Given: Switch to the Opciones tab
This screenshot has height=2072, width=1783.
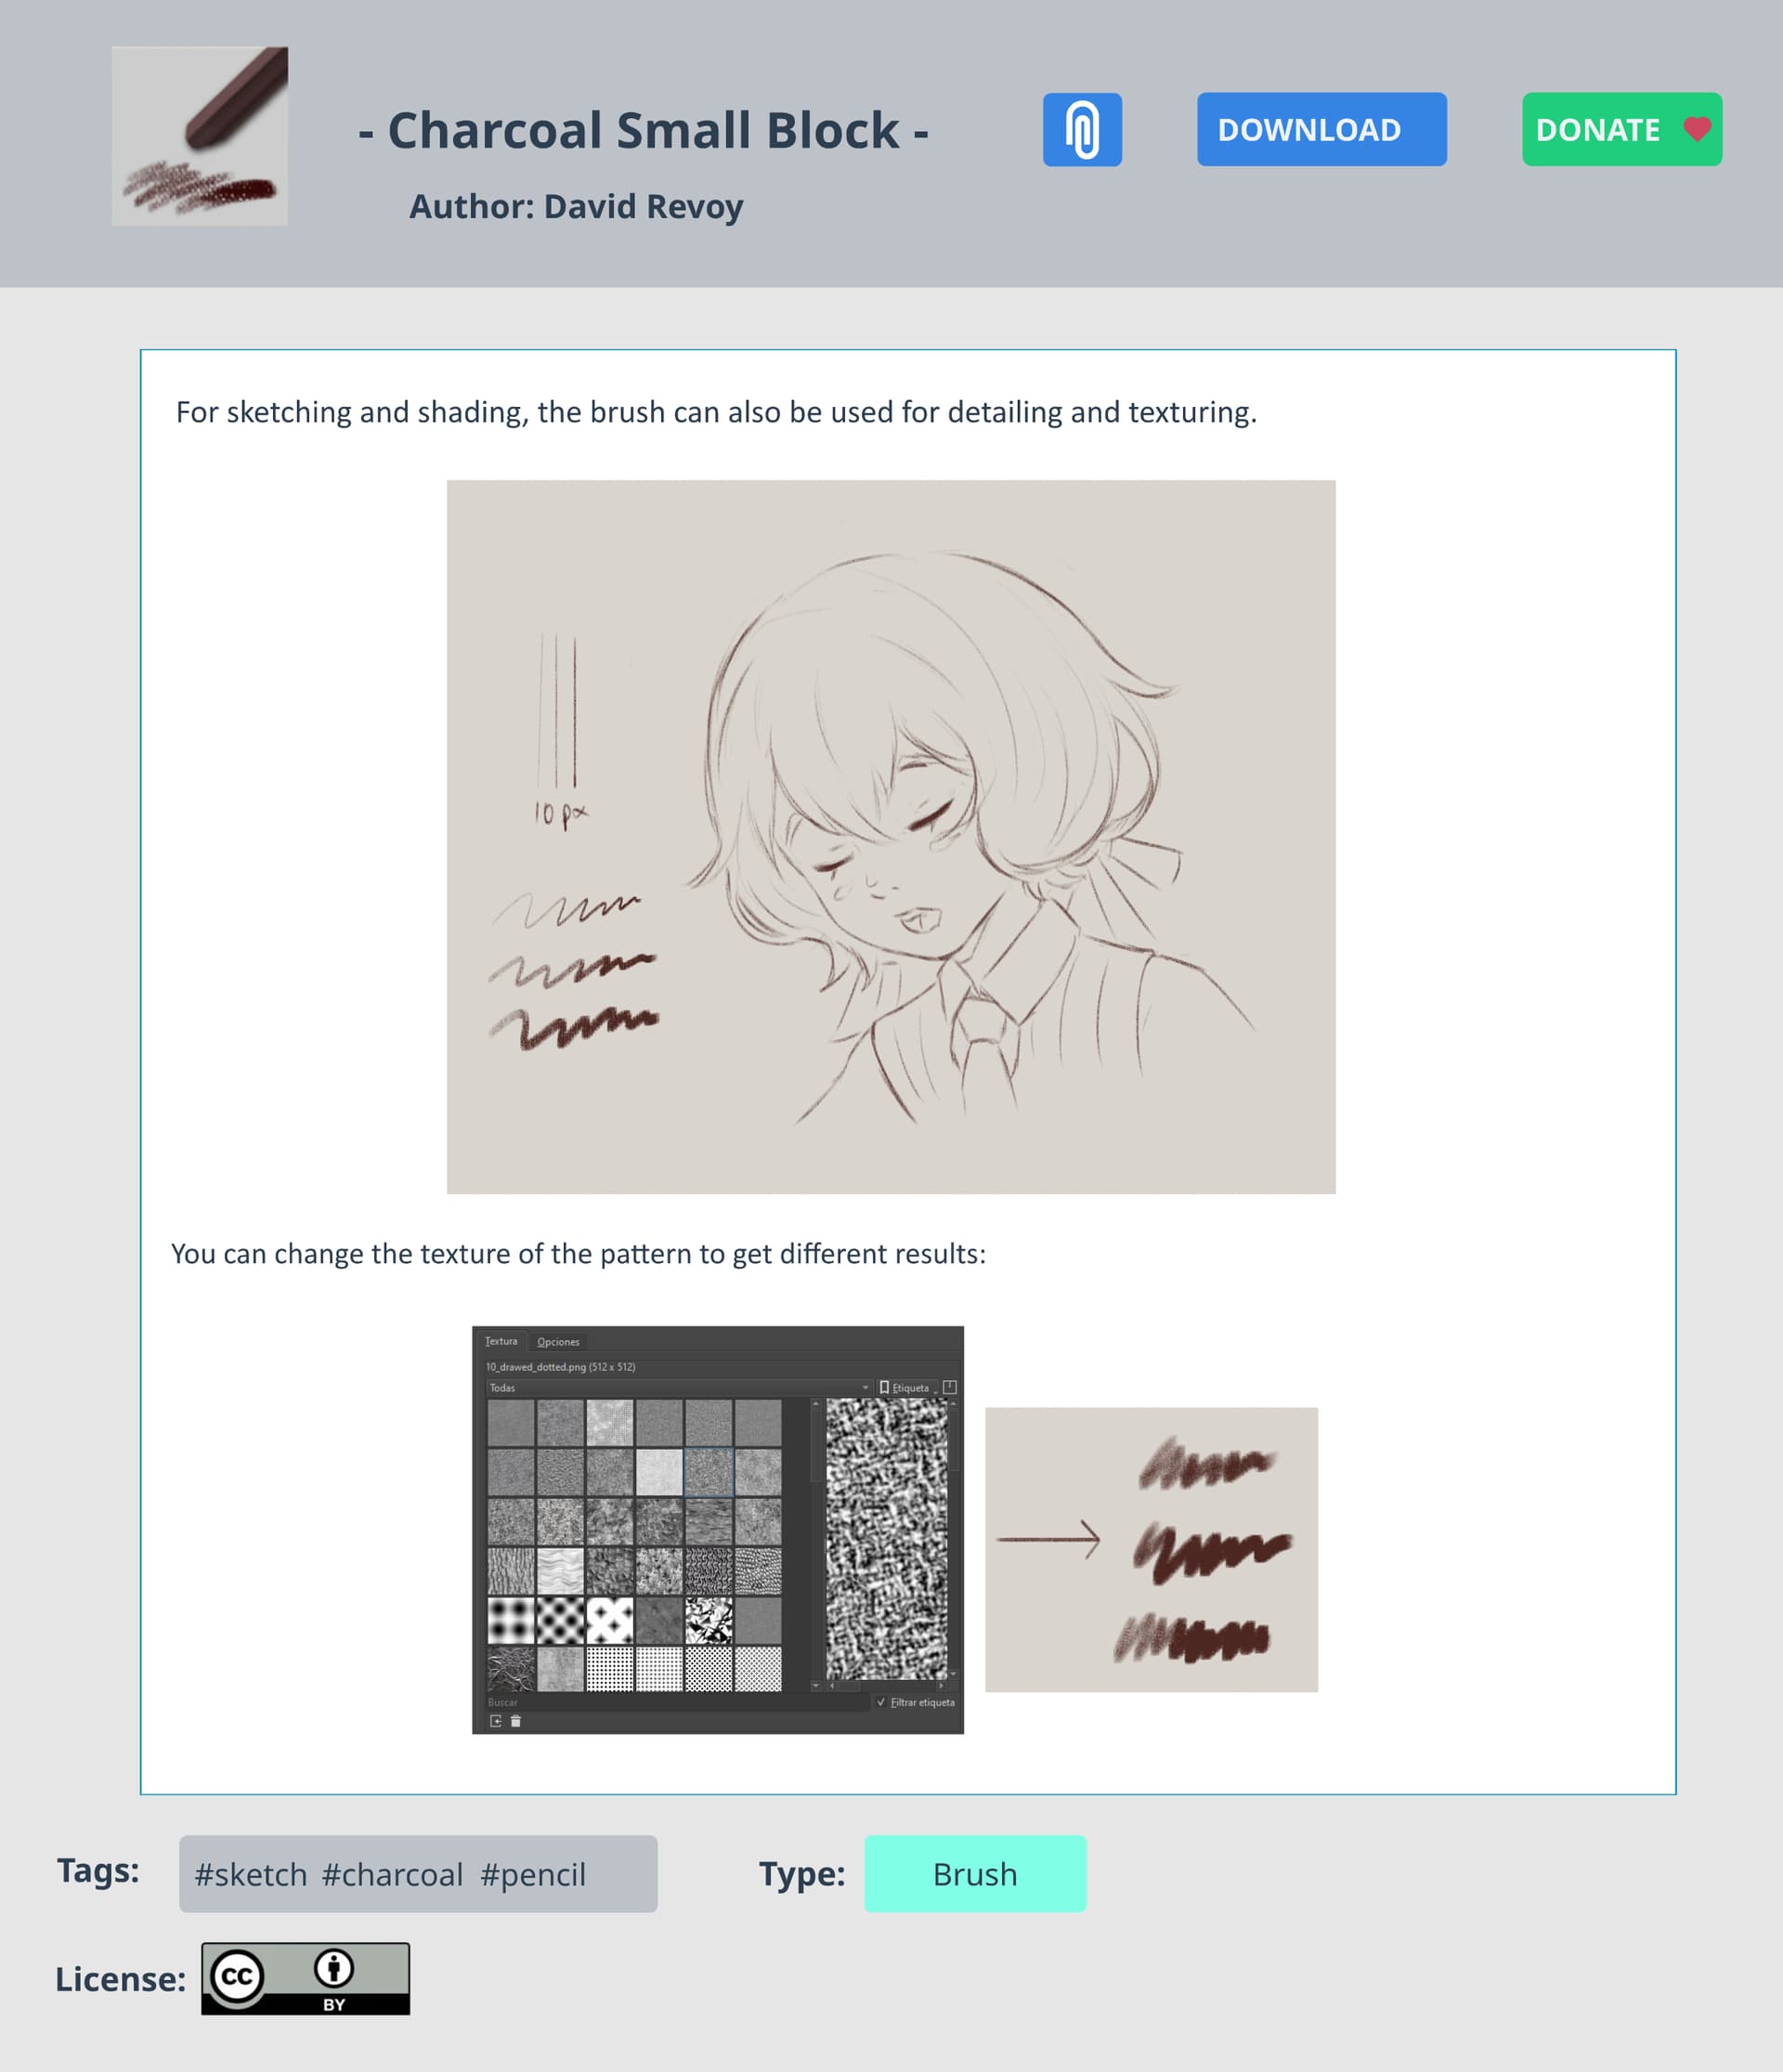Looking at the screenshot, I should click(558, 1342).
